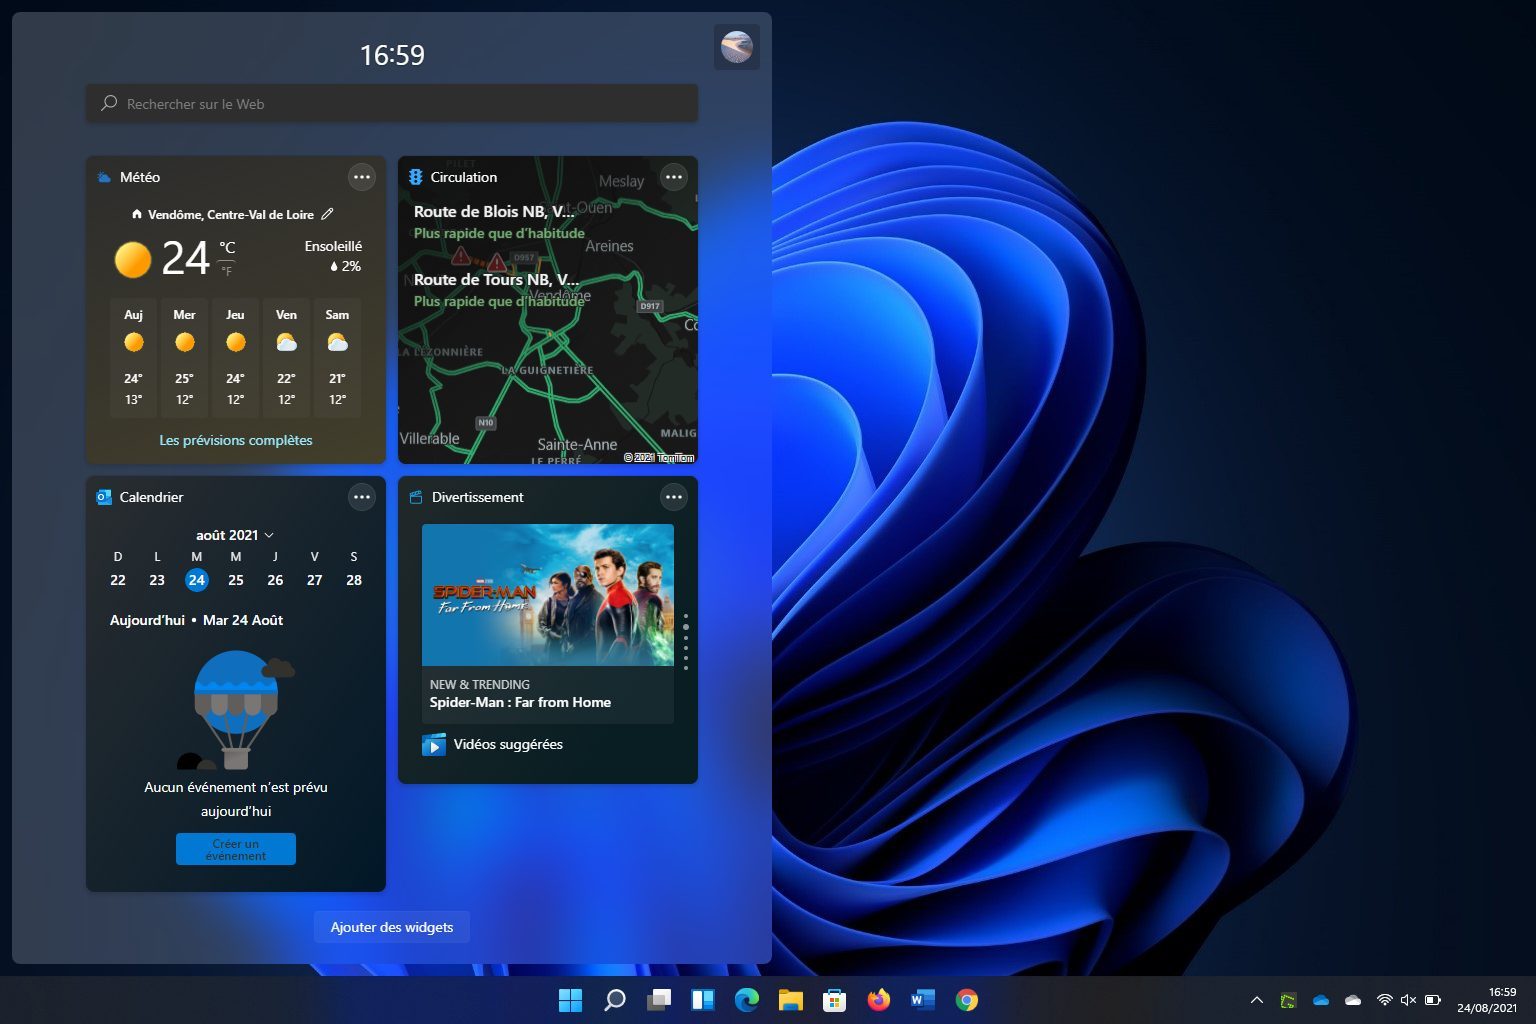1536x1024 pixels.
Task: Show hidden system tray icons chevron
Action: click(1257, 1000)
